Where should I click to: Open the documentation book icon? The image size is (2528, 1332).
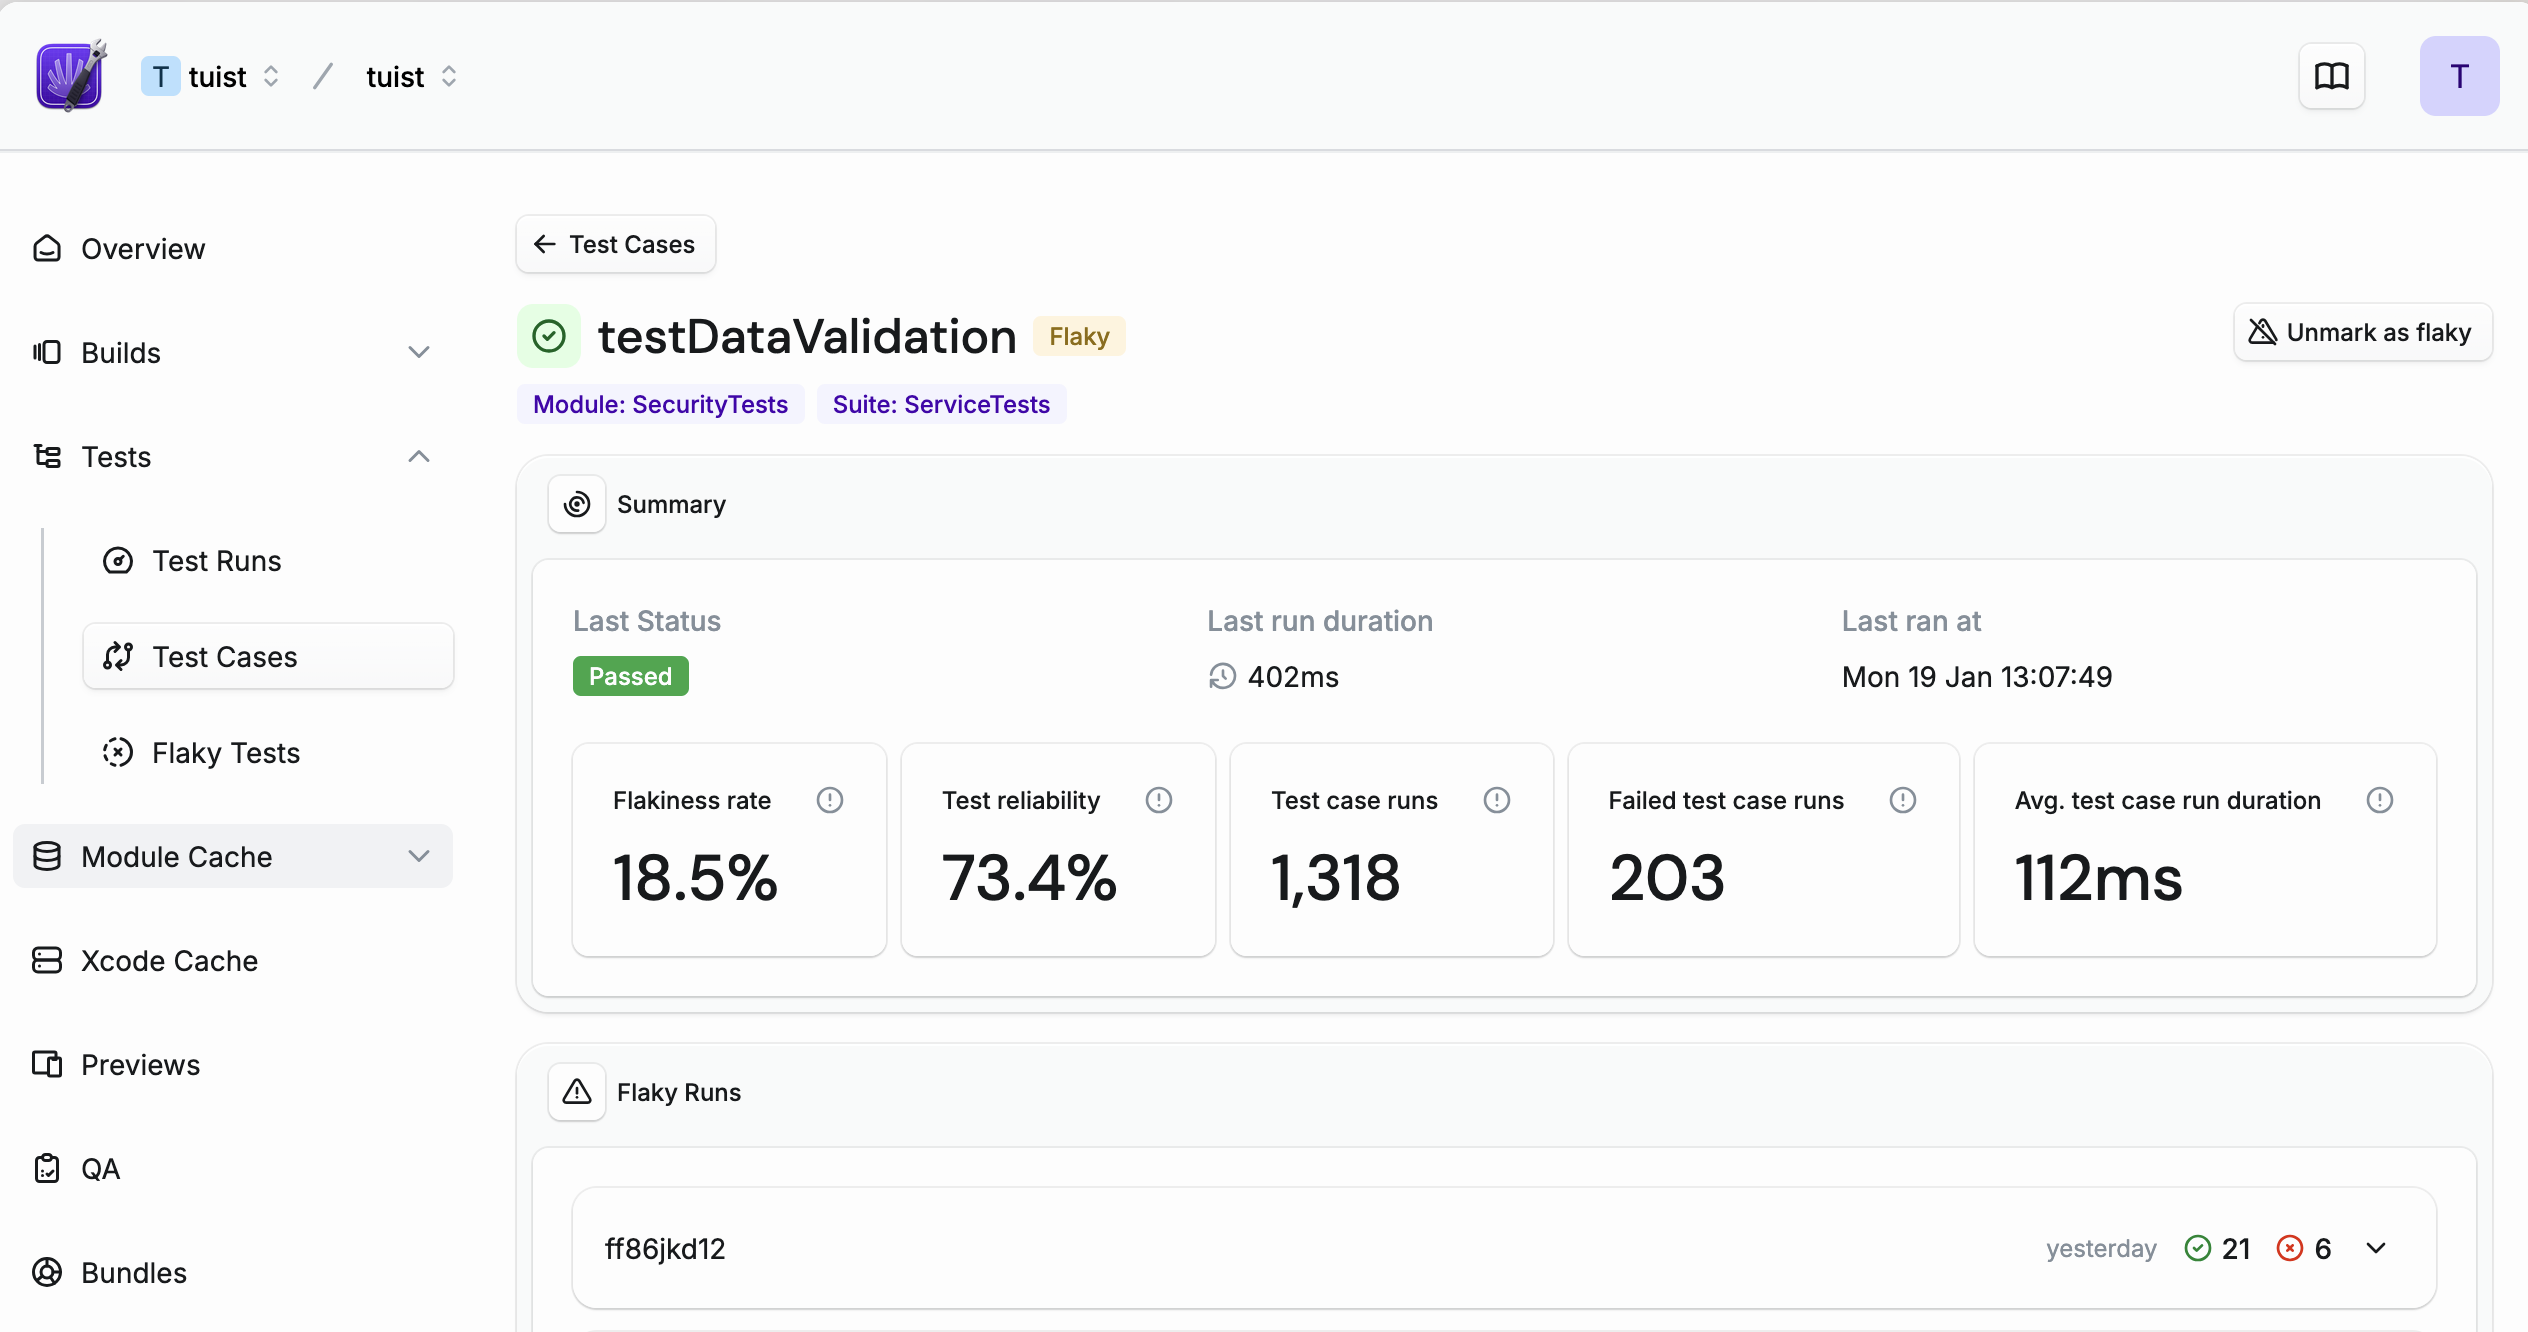pyautogui.click(x=2331, y=76)
